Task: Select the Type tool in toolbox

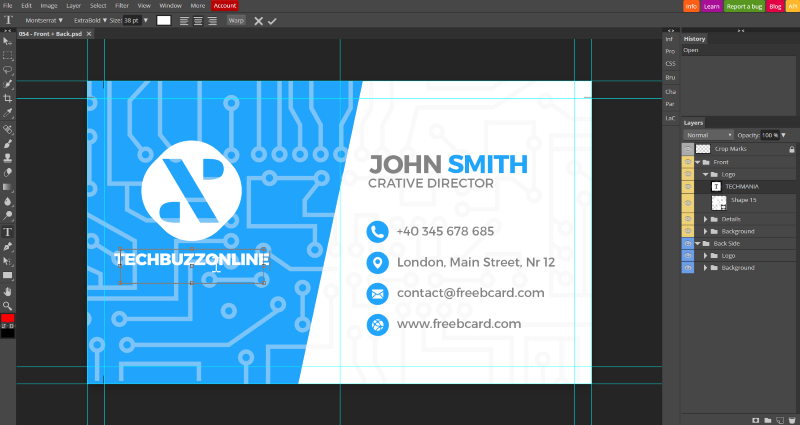Action: [x=8, y=232]
